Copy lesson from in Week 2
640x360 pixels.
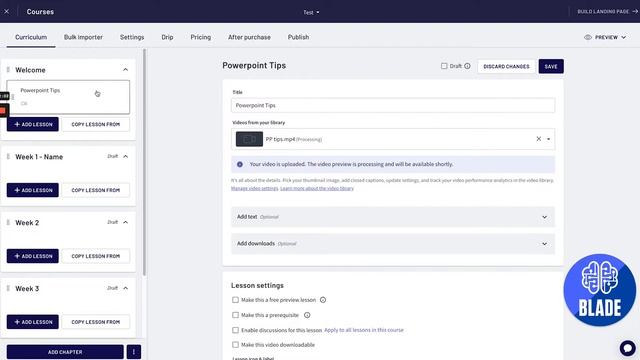click(x=96, y=256)
